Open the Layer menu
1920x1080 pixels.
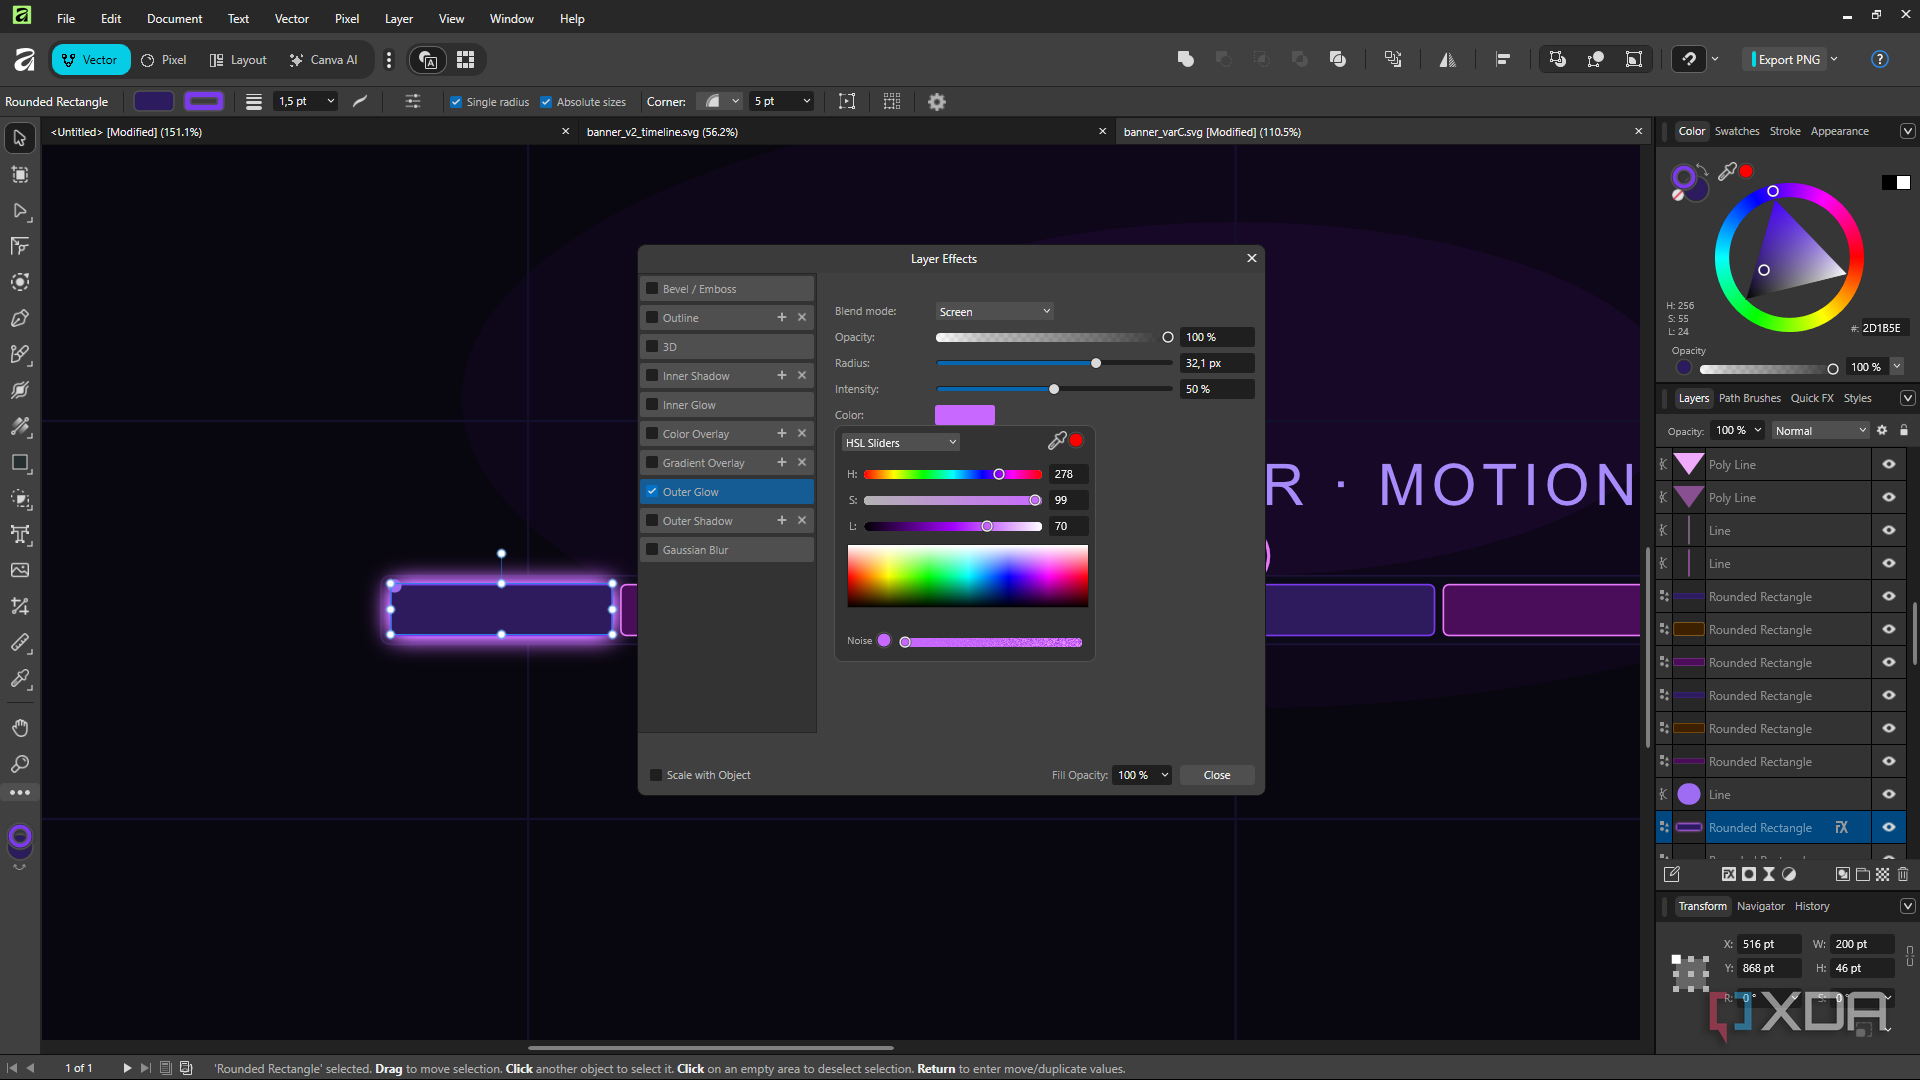coord(398,19)
